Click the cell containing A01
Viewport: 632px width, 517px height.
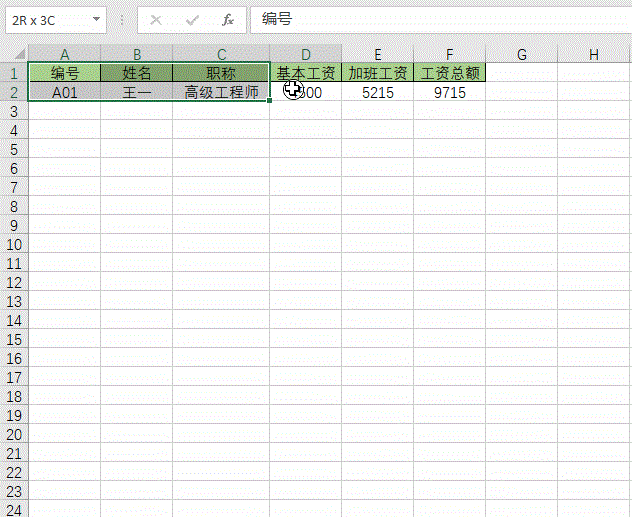(x=65, y=92)
